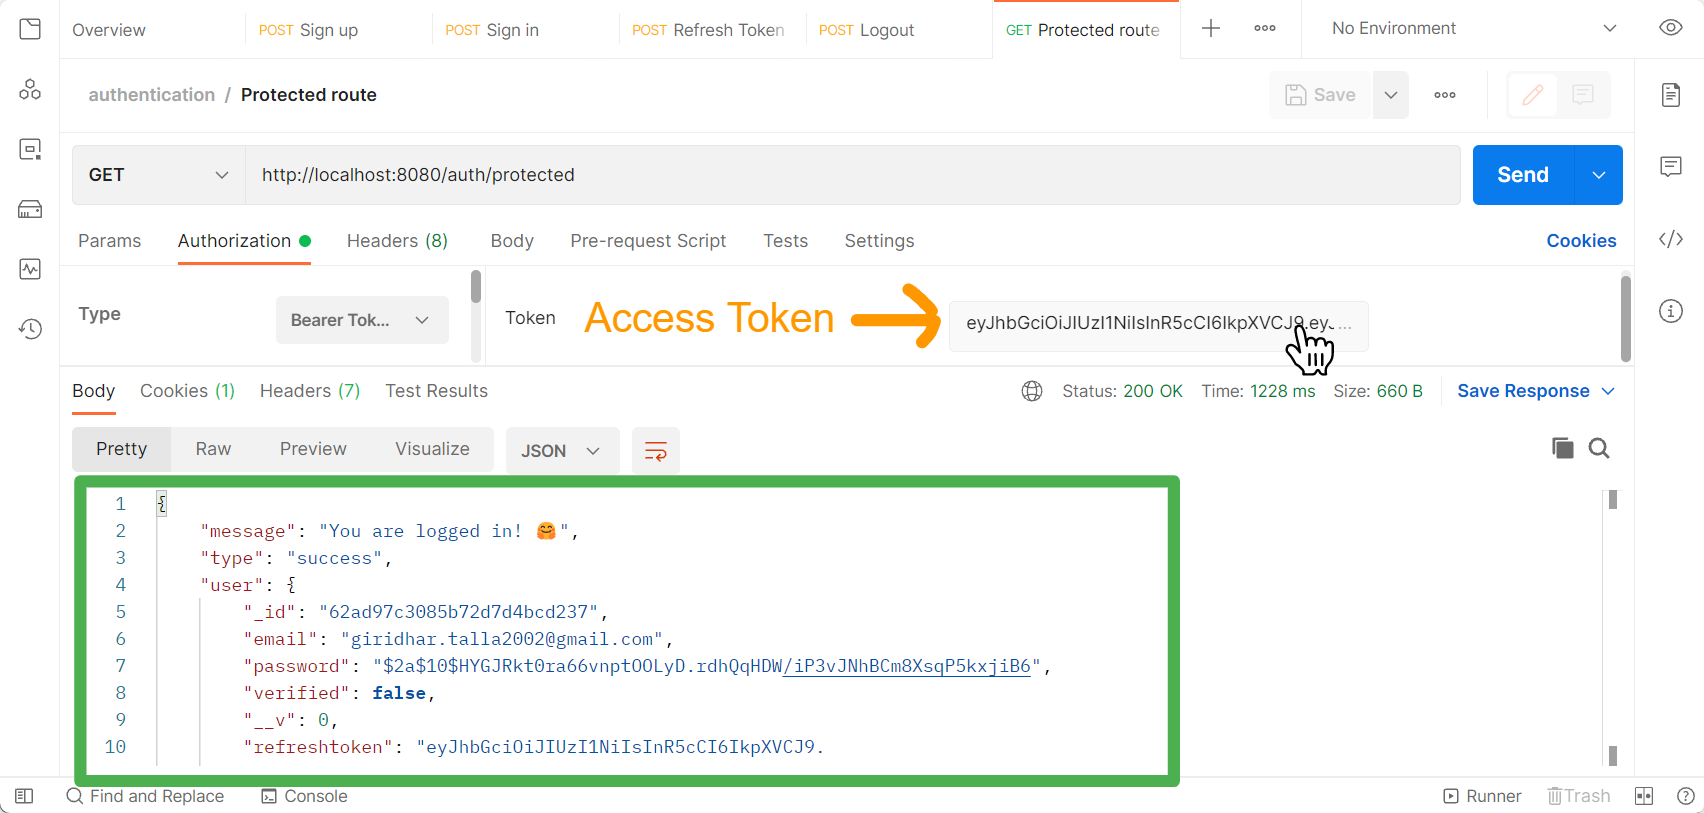Open the GET method dropdown
The width and height of the screenshot is (1704, 813).
[x=157, y=174]
